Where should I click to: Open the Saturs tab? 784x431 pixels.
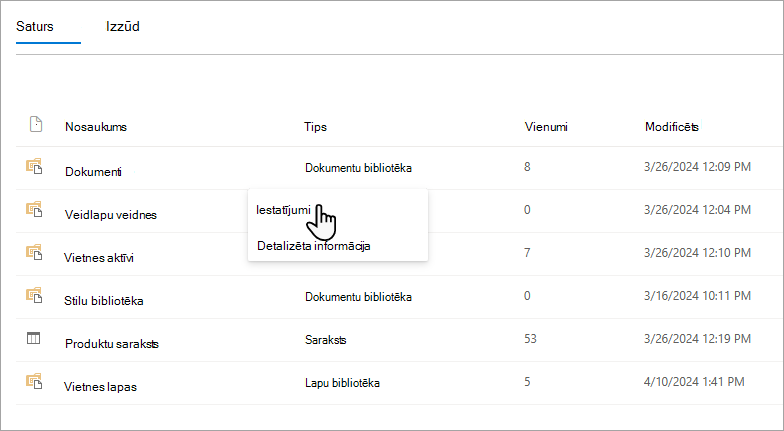tap(34, 26)
